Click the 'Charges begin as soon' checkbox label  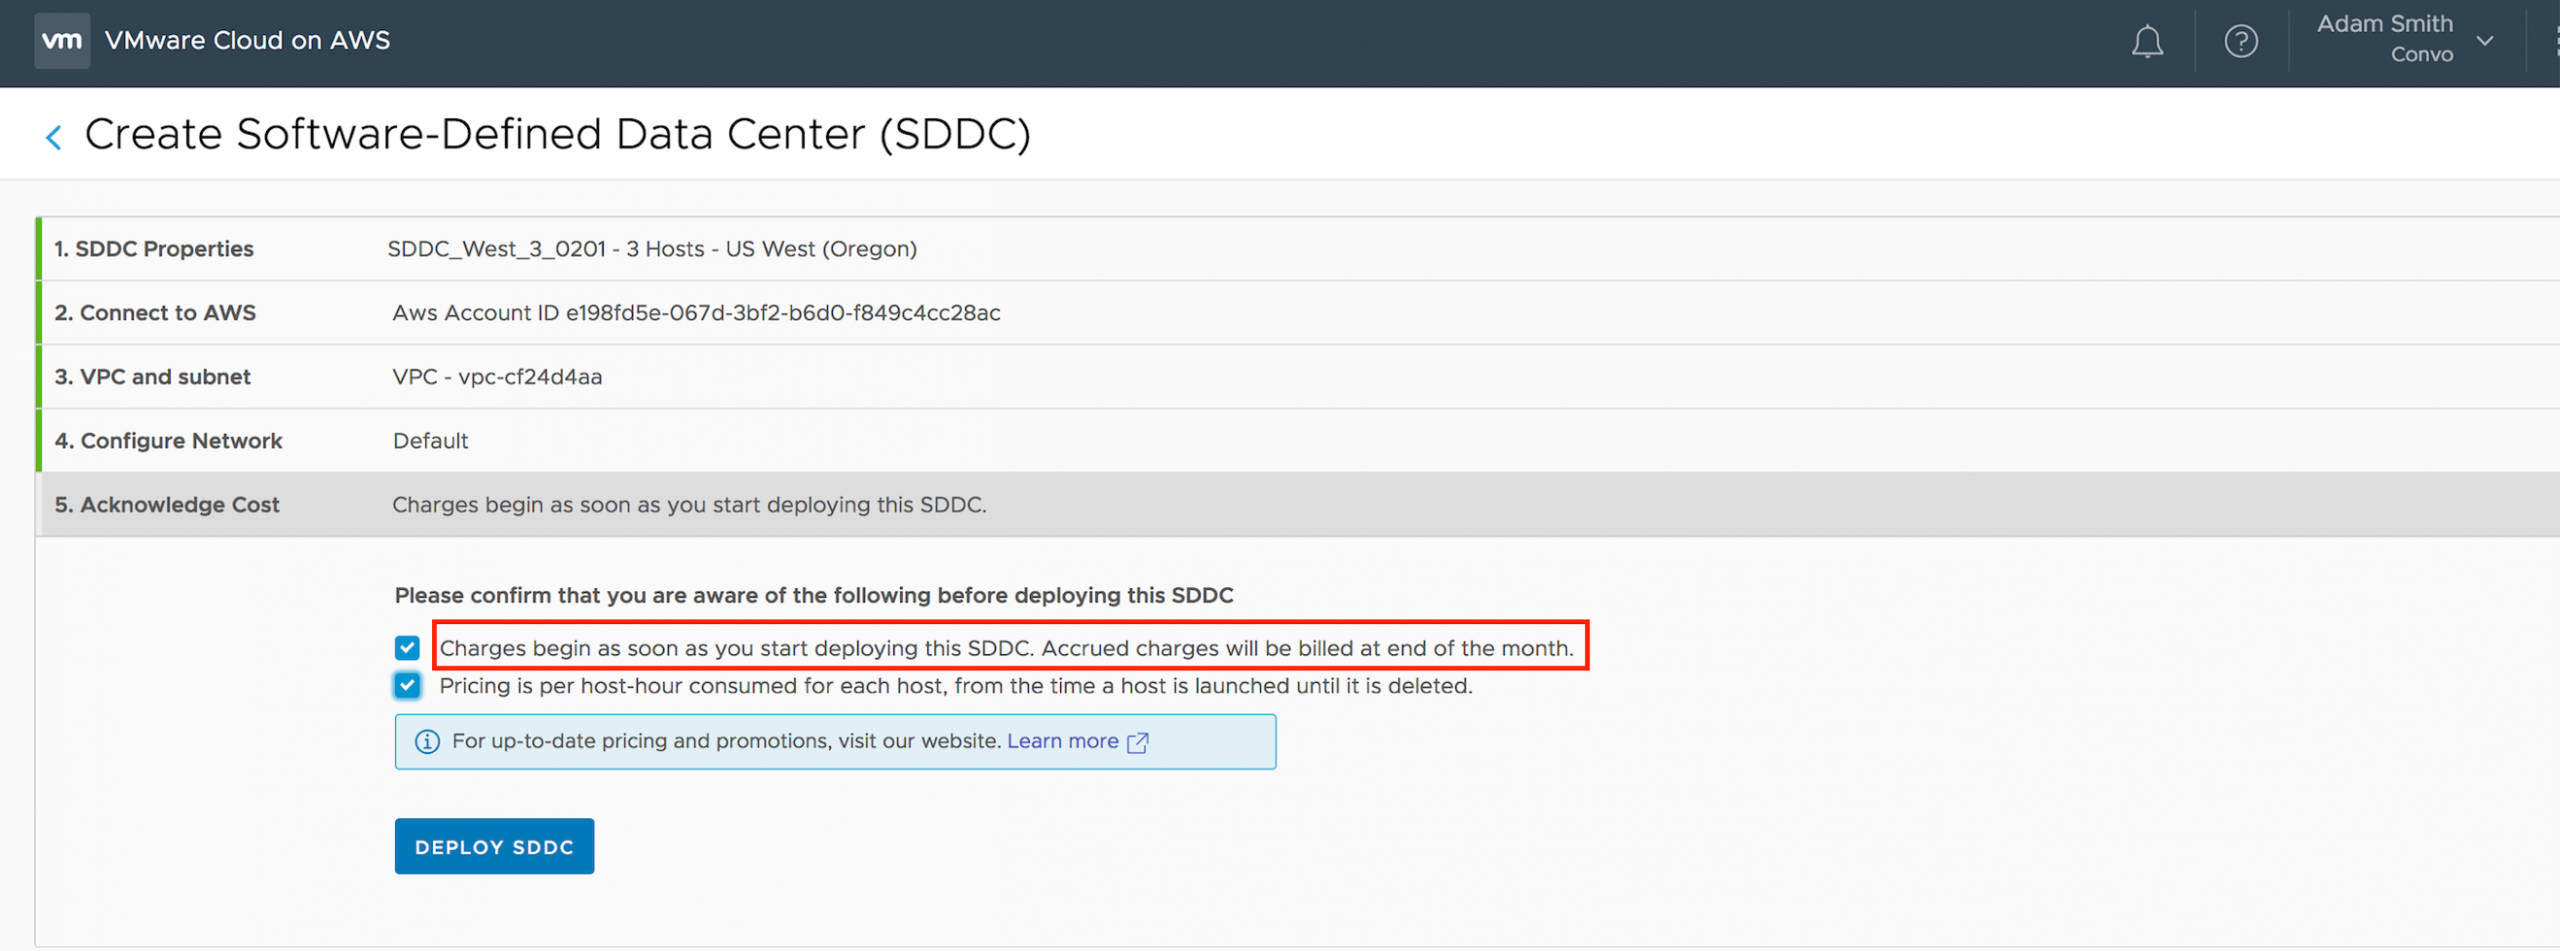1007,648
